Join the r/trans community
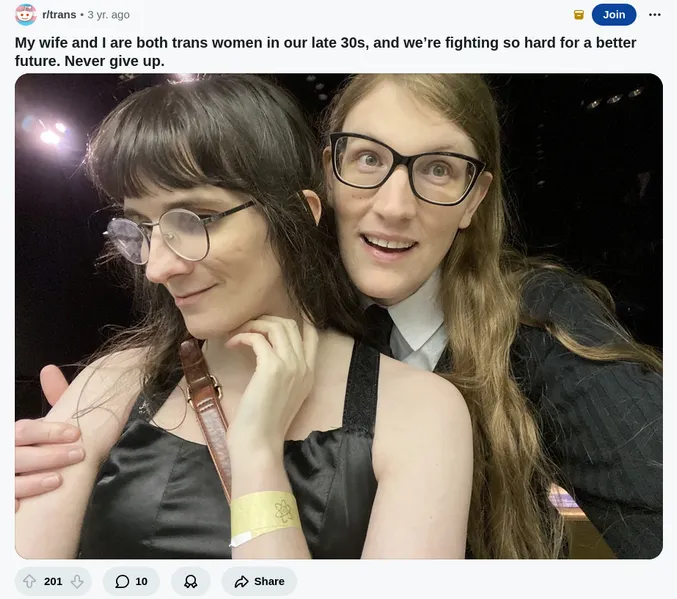The height and width of the screenshot is (599, 677). (x=614, y=15)
